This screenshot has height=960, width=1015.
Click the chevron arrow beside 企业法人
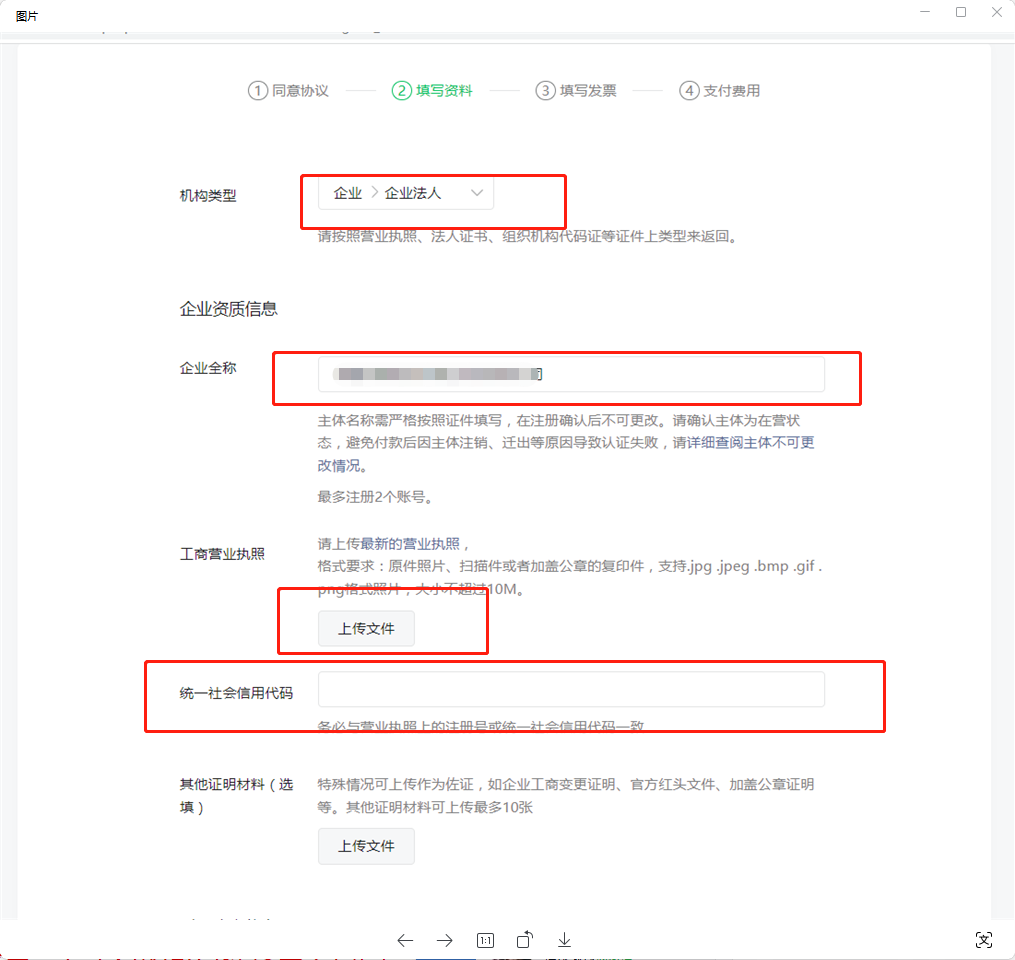477,193
